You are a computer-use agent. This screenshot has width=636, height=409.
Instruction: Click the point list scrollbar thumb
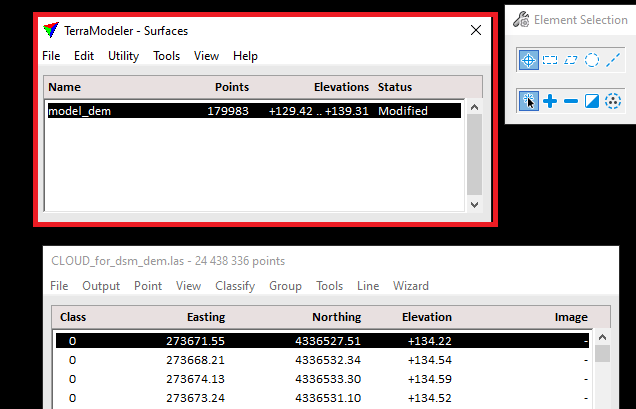click(602, 353)
